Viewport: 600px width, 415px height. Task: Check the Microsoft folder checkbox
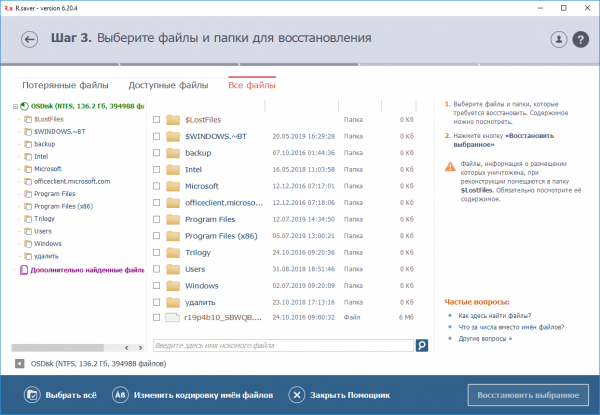[x=156, y=186]
